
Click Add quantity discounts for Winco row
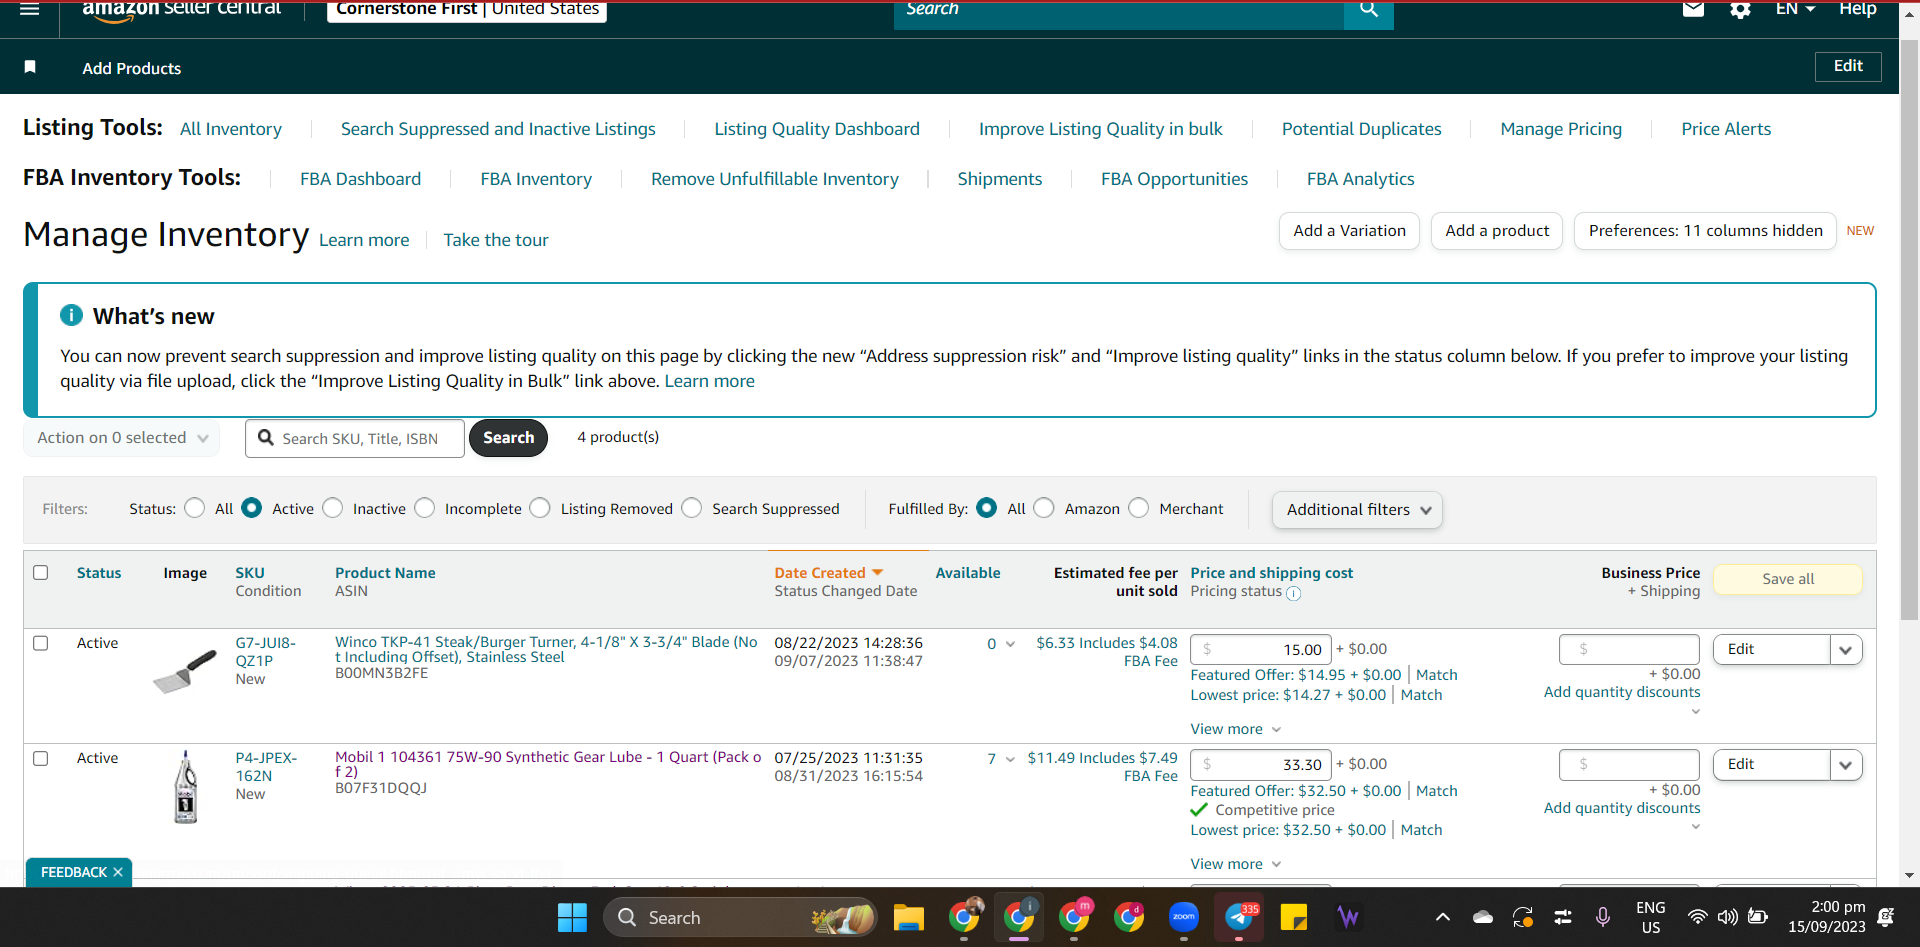point(1622,692)
